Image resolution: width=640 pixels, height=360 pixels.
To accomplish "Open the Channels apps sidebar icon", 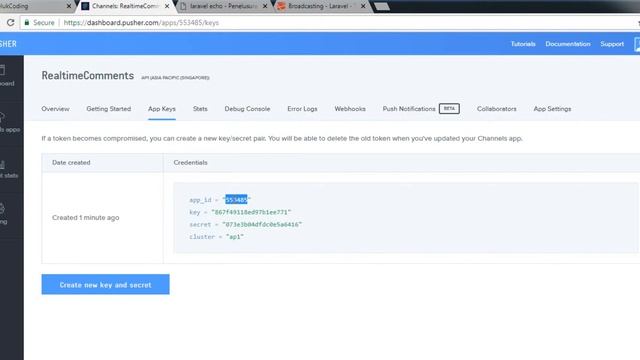I will pyautogui.click(x=9, y=122).
